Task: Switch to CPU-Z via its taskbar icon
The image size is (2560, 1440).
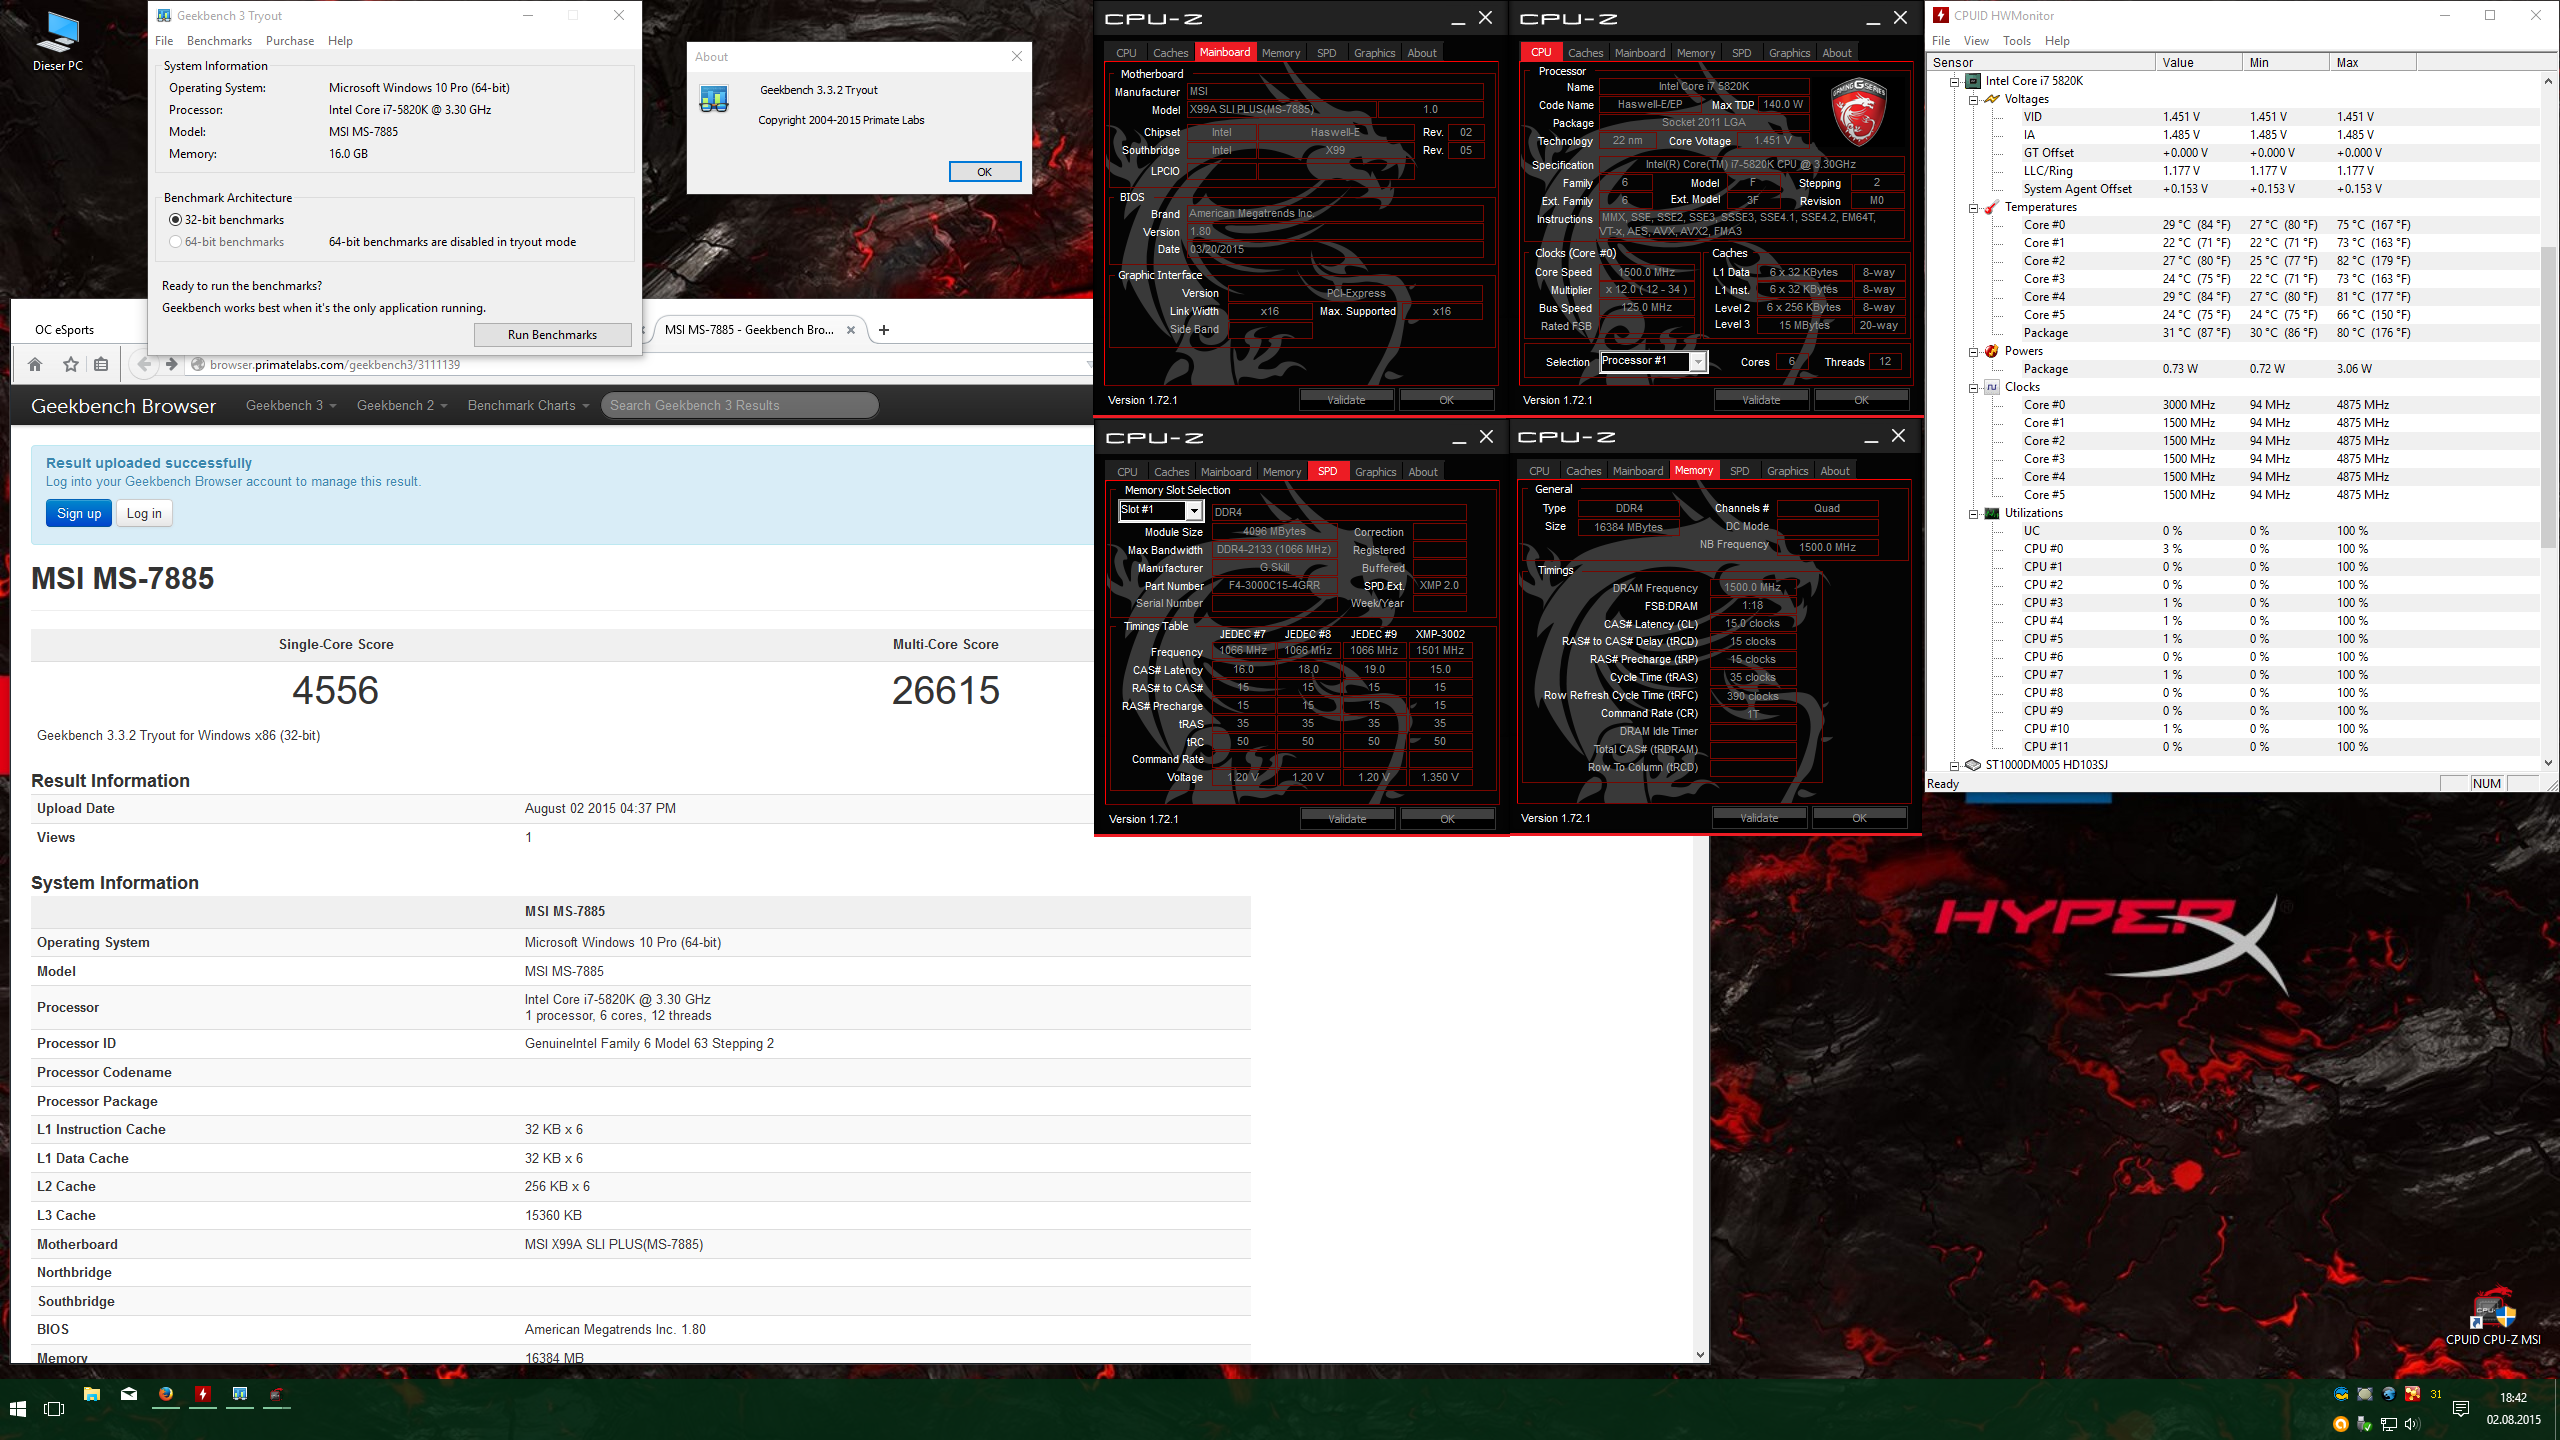Action: point(277,1394)
